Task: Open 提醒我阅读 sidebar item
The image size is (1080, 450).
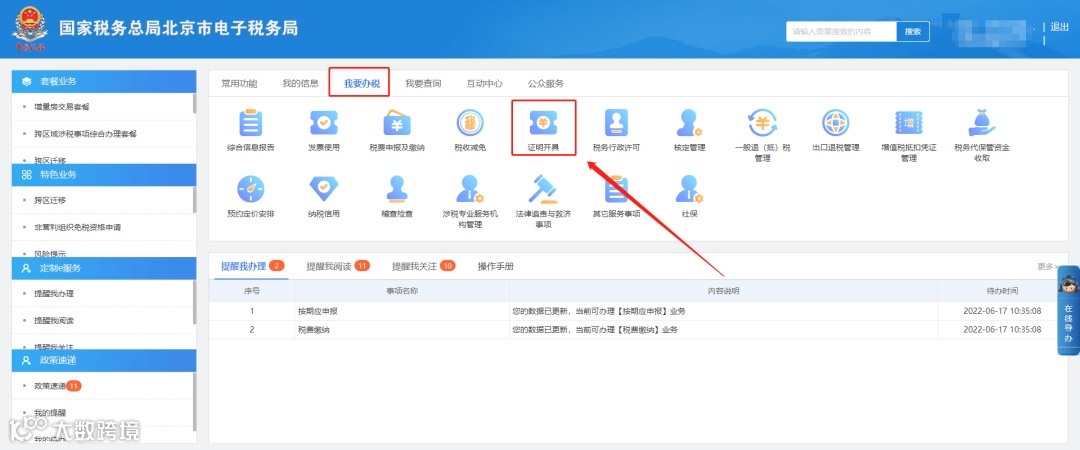Action: click(x=54, y=320)
